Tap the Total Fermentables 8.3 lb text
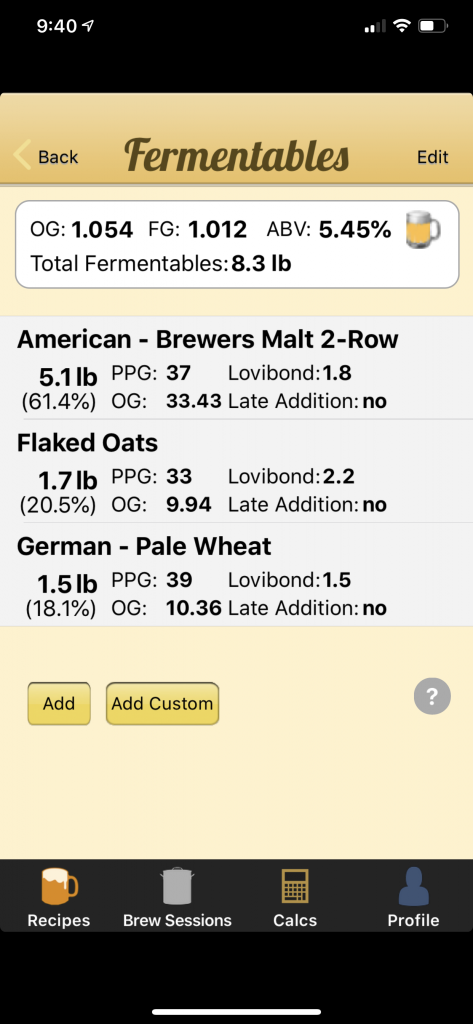 161,264
